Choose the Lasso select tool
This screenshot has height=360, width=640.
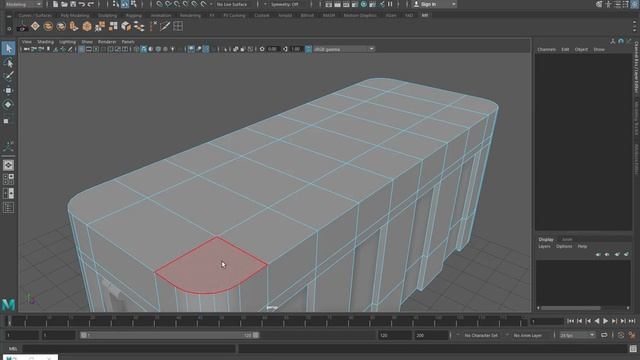(8, 62)
